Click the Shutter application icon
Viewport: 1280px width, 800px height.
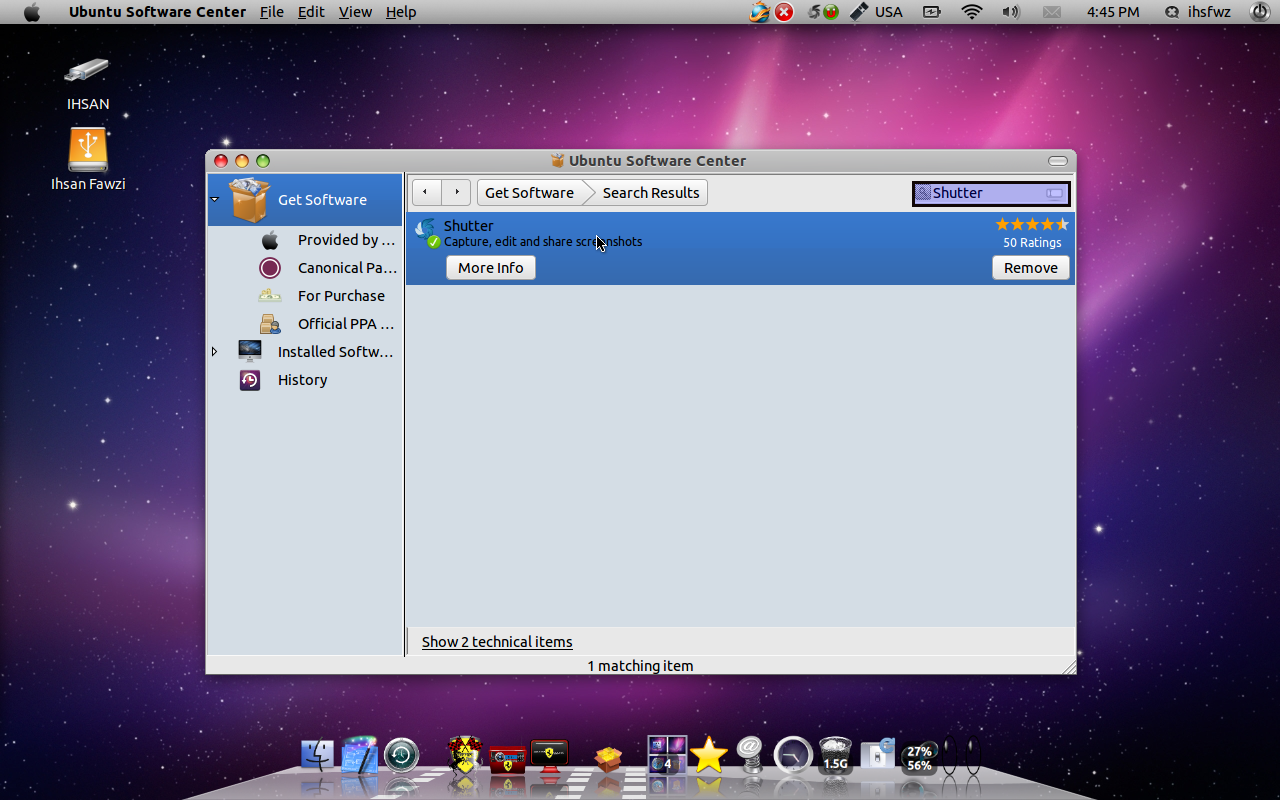427,233
